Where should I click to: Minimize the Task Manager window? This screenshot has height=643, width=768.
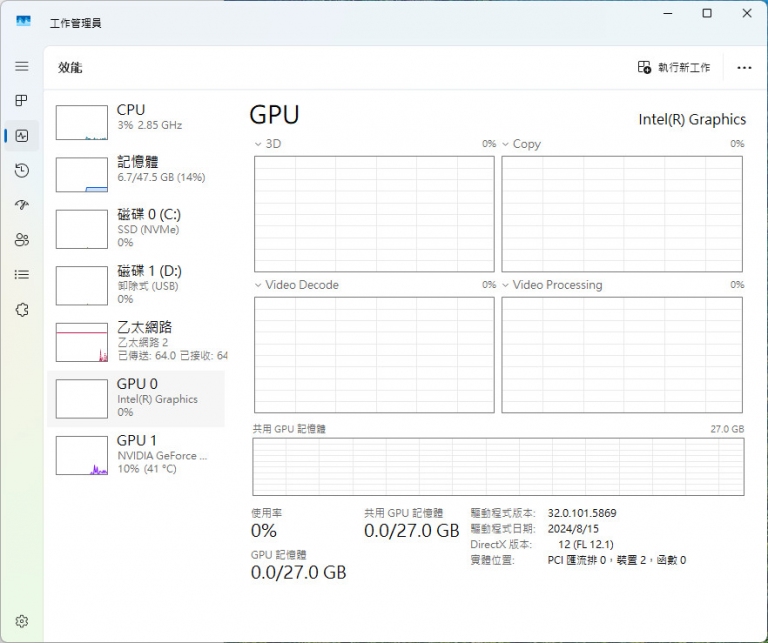[668, 13]
